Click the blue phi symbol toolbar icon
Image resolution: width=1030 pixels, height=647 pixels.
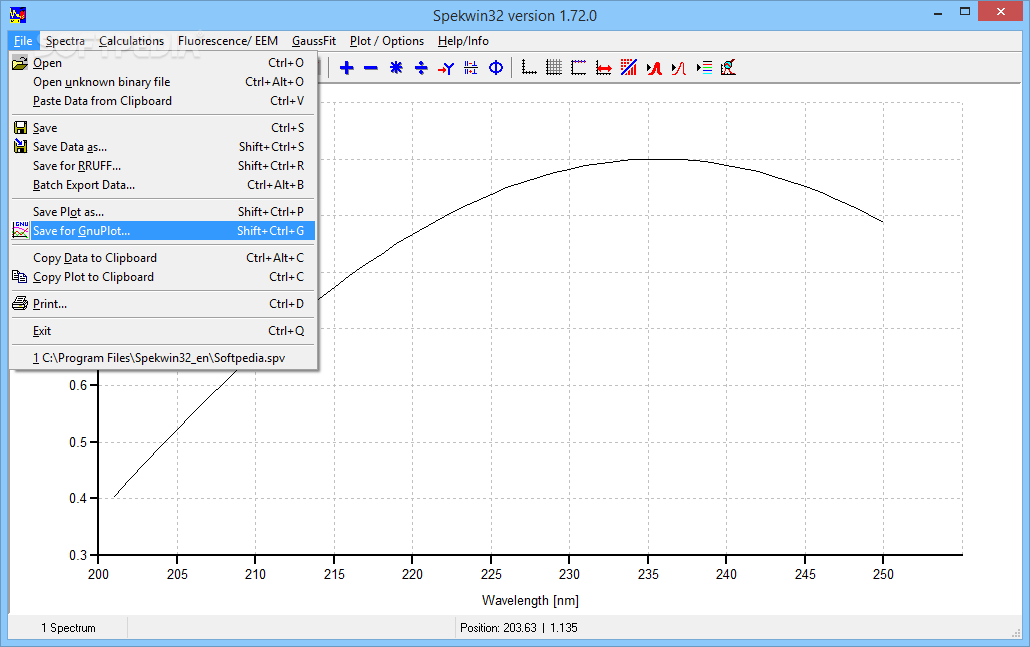496,68
